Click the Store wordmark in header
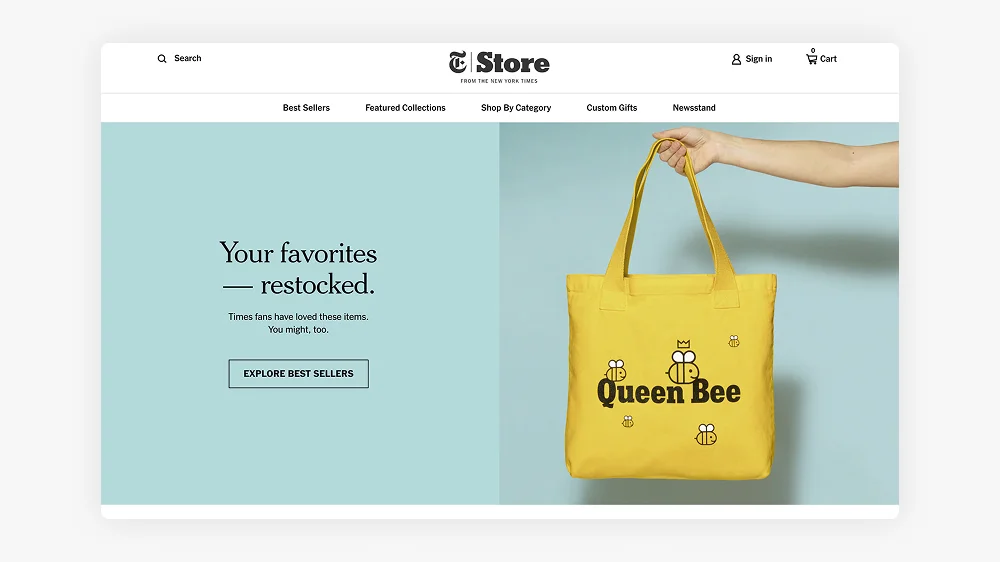This screenshot has width=1000, height=562. [x=513, y=63]
